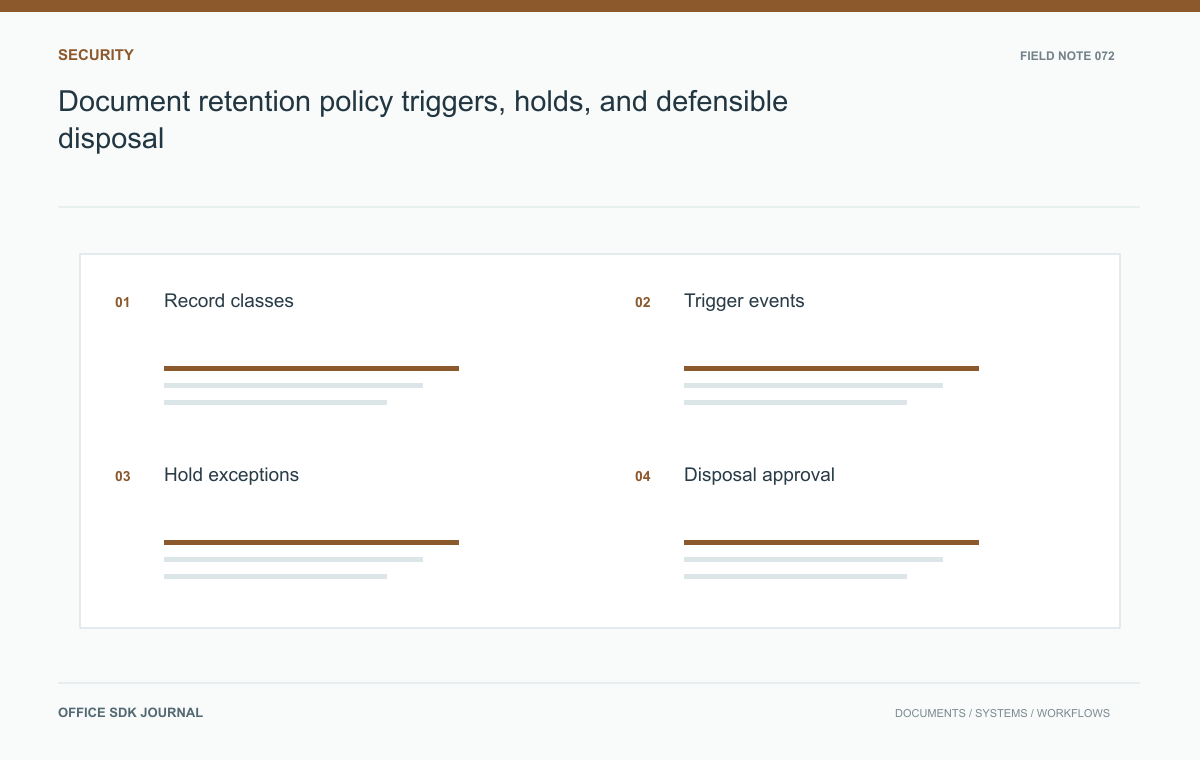Click the number 01 marker
The image size is (1200, 760).
122,302
